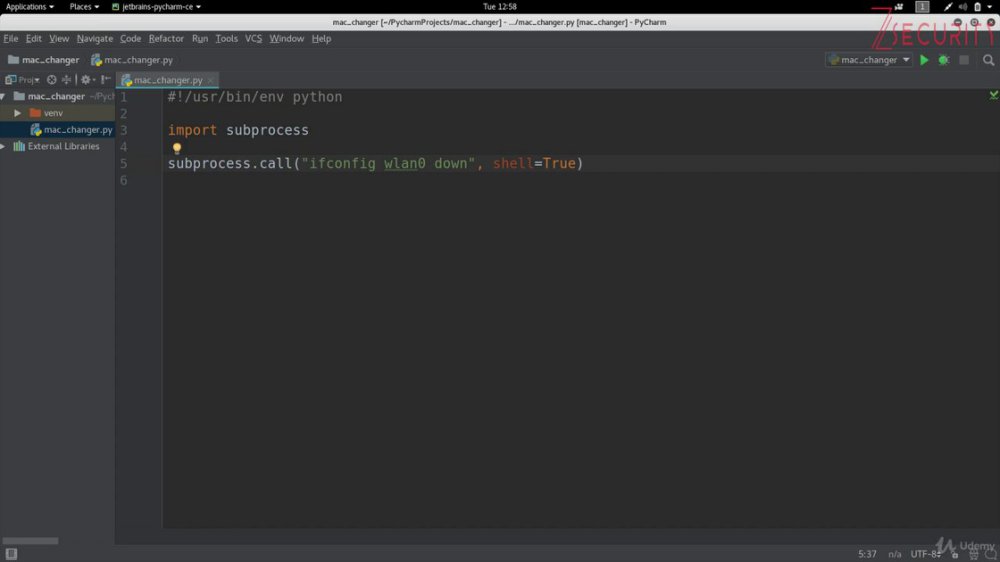Click line number 5 in the gutter

[124, 163]
